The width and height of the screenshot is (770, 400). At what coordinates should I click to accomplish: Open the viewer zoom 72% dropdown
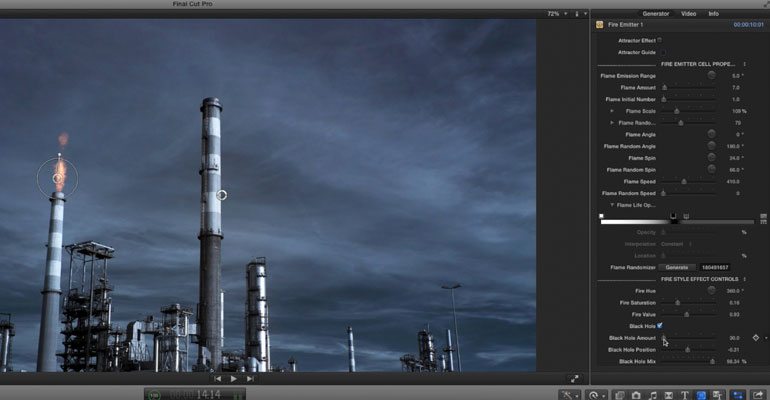tap(557, 14)
